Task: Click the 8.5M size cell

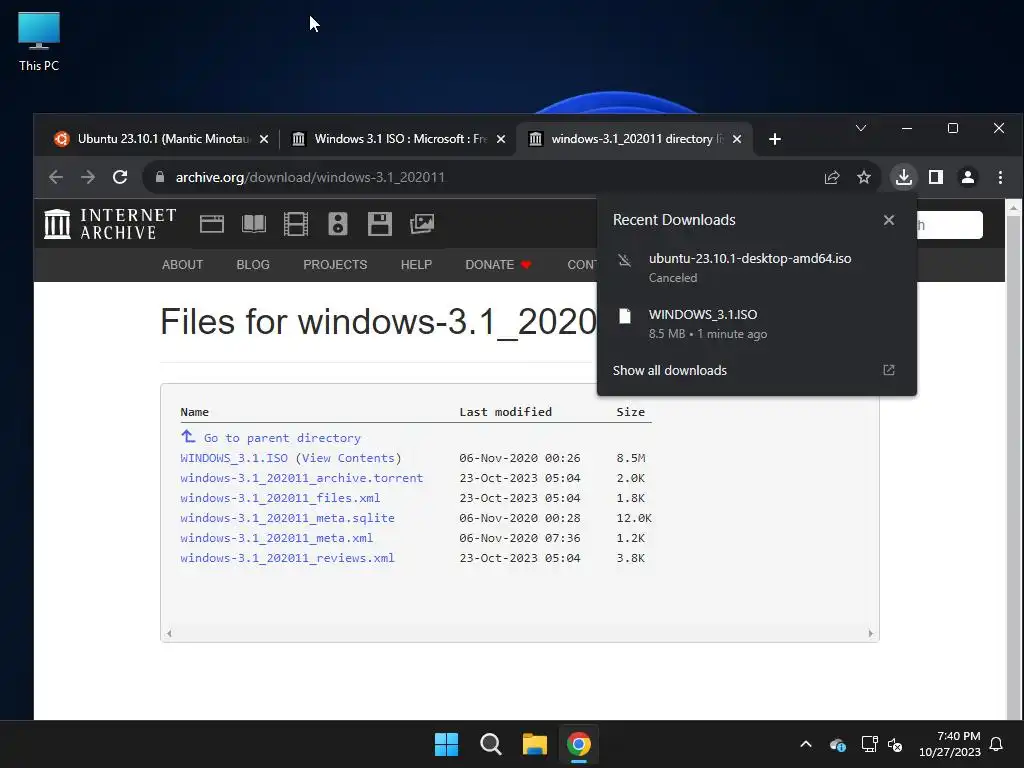Action: point(631,458)
